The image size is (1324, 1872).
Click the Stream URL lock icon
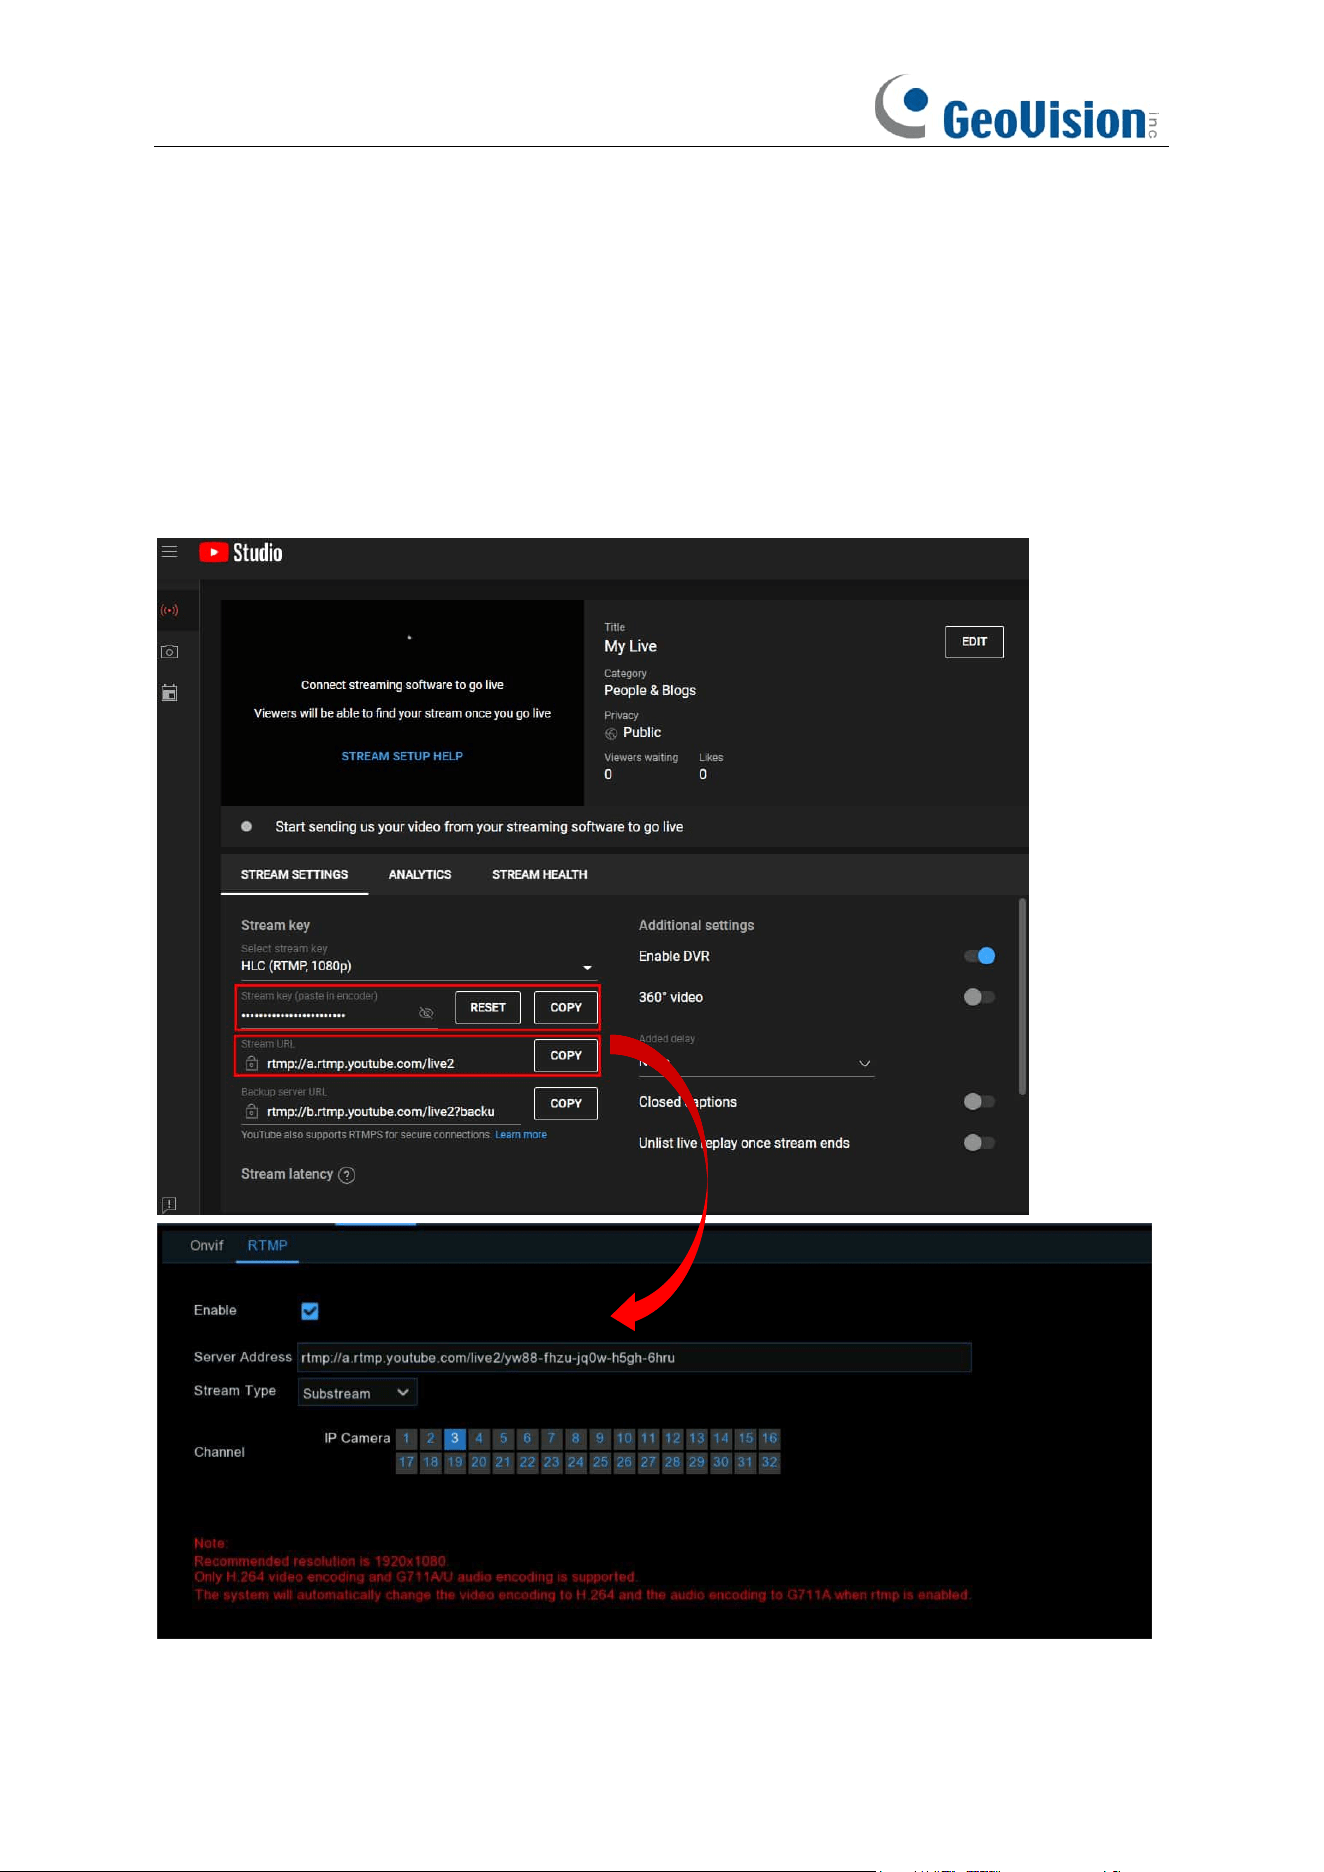coord(252,1063)
